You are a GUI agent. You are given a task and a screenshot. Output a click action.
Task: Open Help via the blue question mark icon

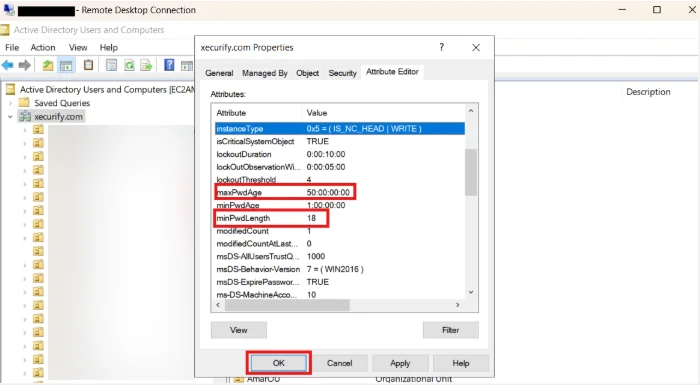(x=169, y=65)
